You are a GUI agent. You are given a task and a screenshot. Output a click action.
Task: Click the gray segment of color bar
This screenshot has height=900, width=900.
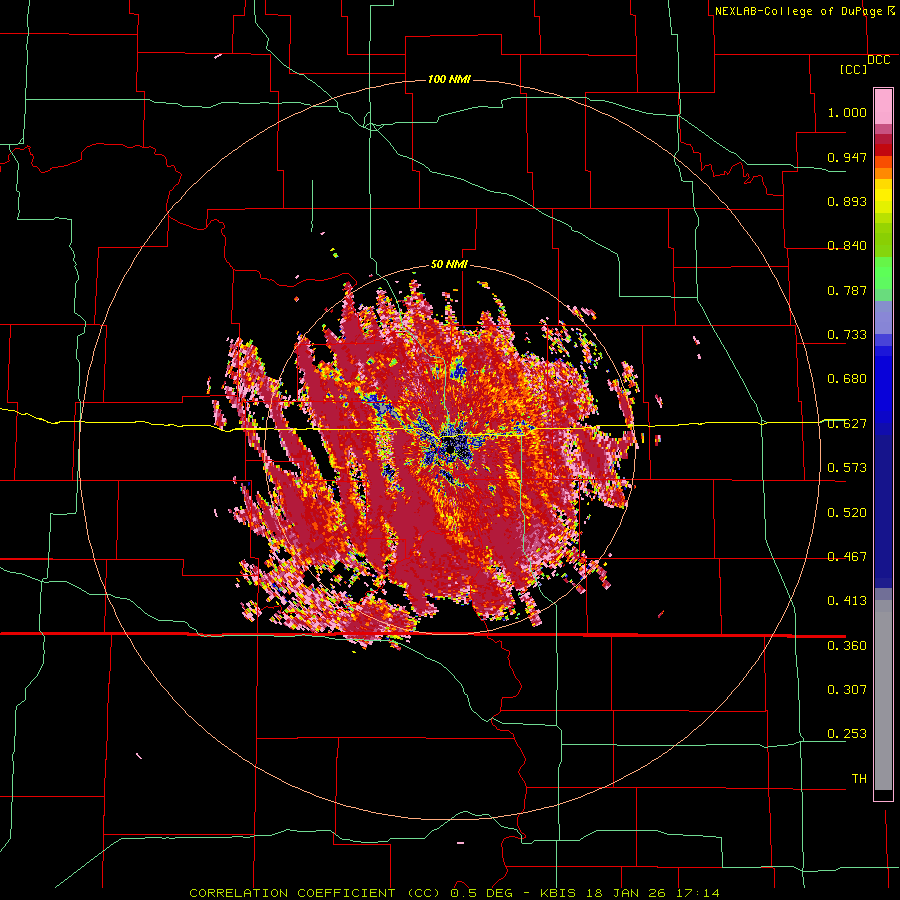point(883,695)
